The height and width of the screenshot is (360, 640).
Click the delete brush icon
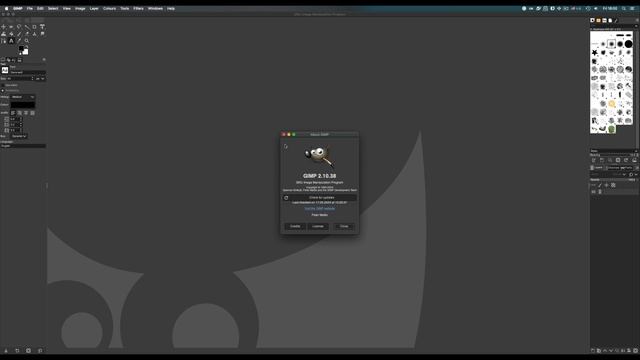(x=618, y=160)
